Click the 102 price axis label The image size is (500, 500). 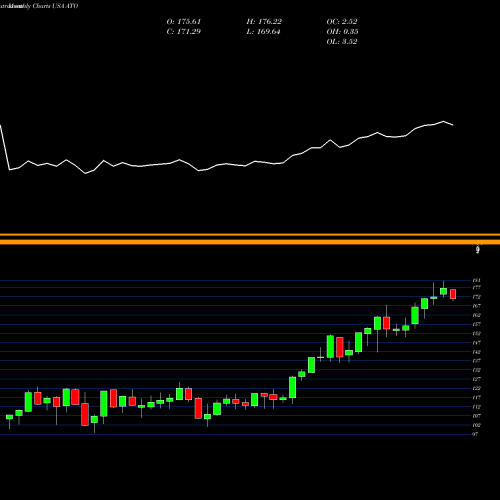(476, 425)
